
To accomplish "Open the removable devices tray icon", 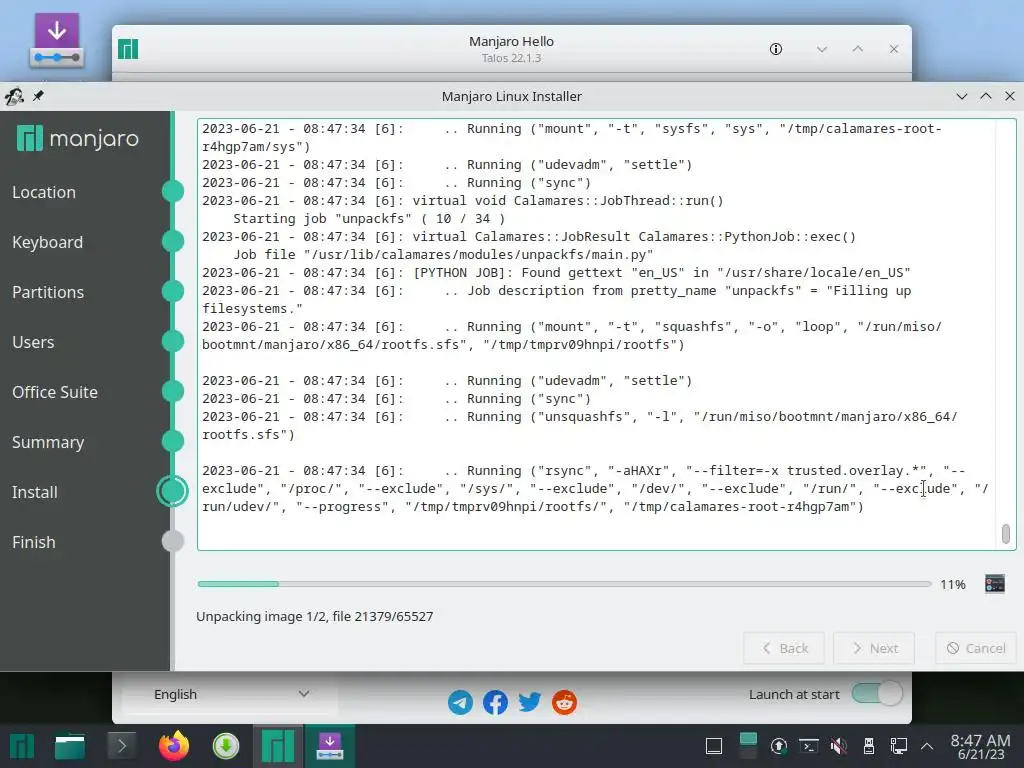I will point(869,746).
